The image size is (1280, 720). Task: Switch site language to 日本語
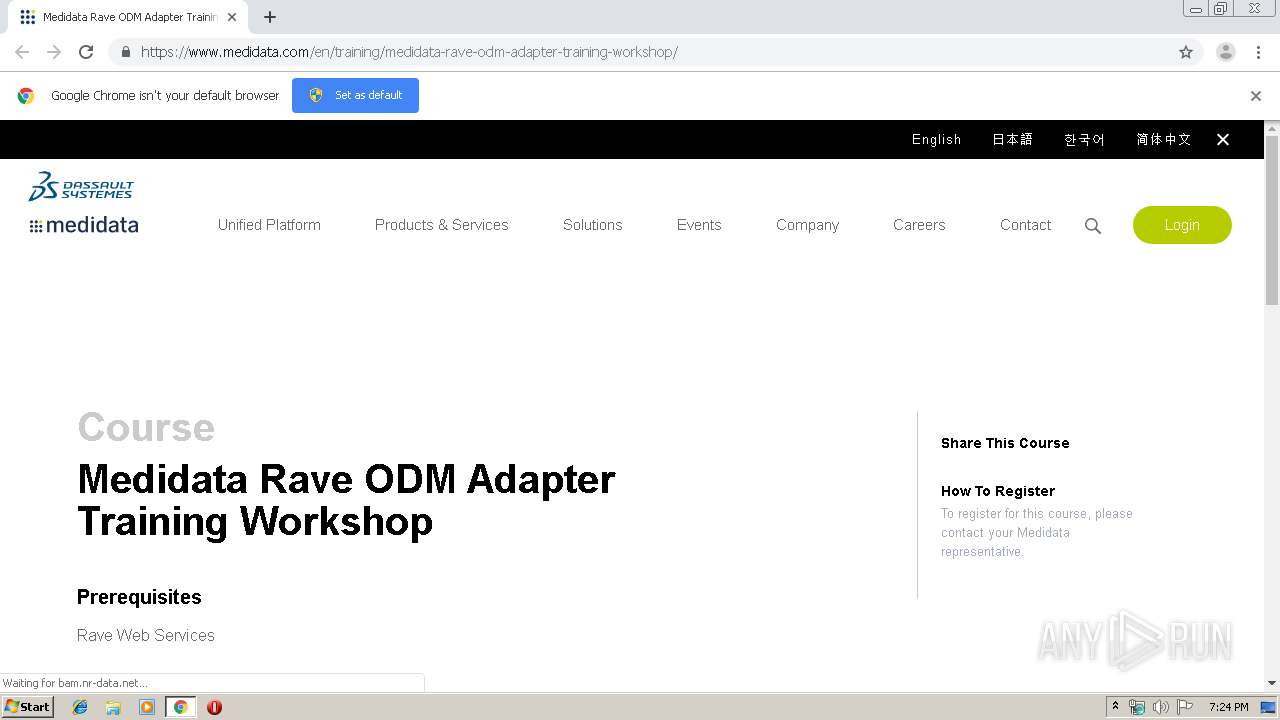pos(1012,140)
